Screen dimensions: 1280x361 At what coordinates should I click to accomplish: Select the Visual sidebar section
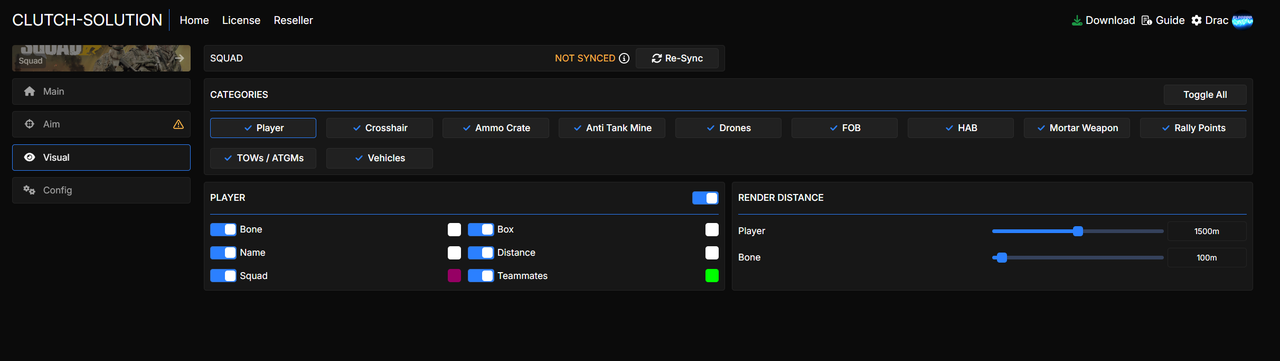tap(101, 157)
